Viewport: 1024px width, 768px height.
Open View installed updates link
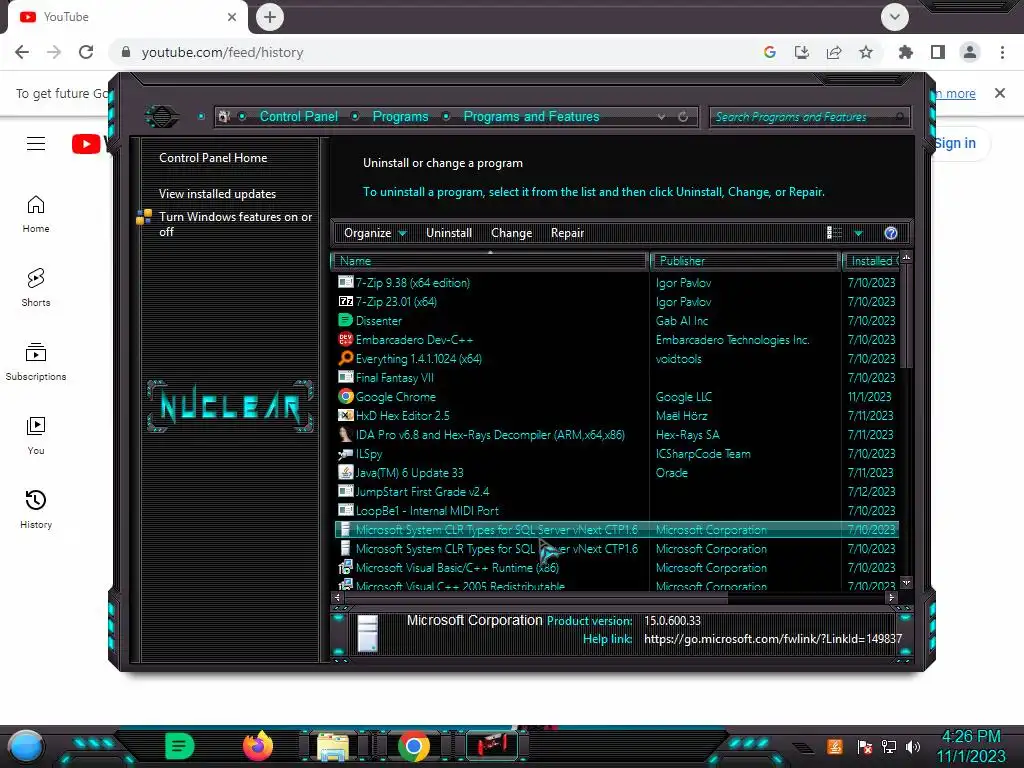tap(217, 194)
